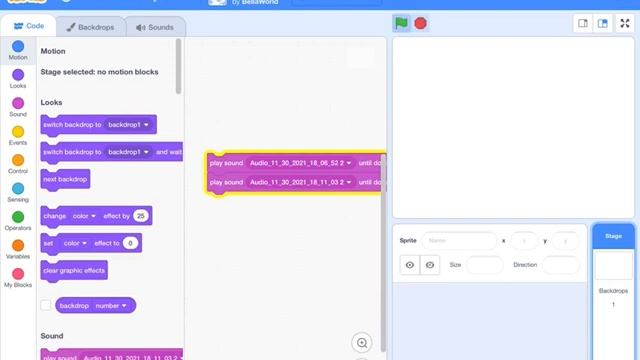Select the Variables category circle
Viewport: 640px width, 360px height.
click(18, 245)
